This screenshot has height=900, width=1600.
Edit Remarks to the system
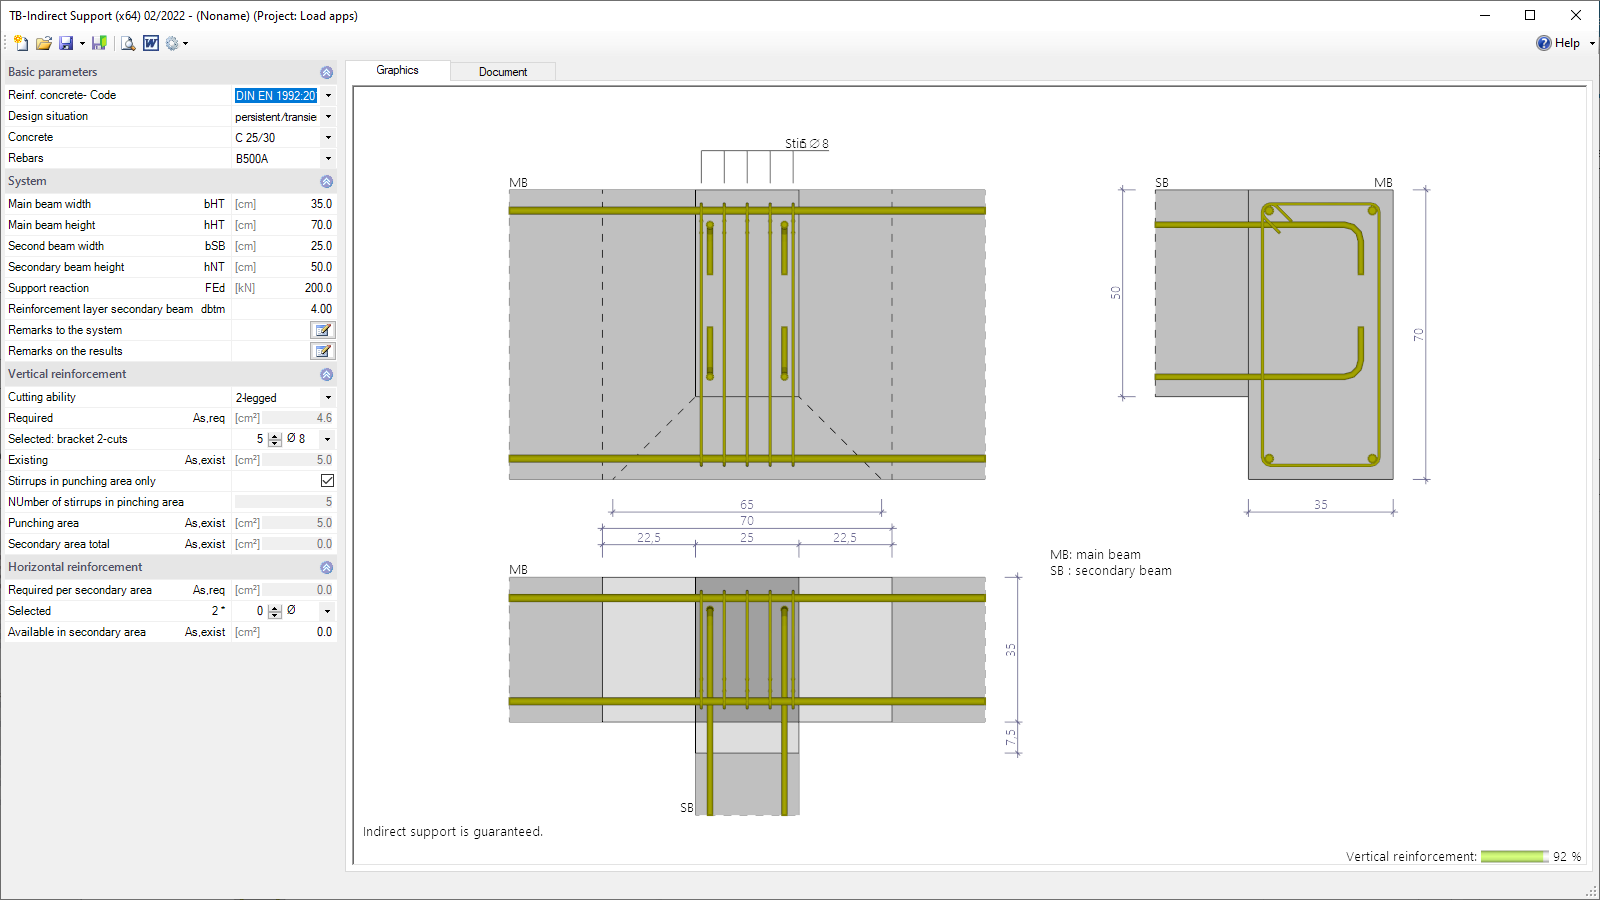coord(323,330)
